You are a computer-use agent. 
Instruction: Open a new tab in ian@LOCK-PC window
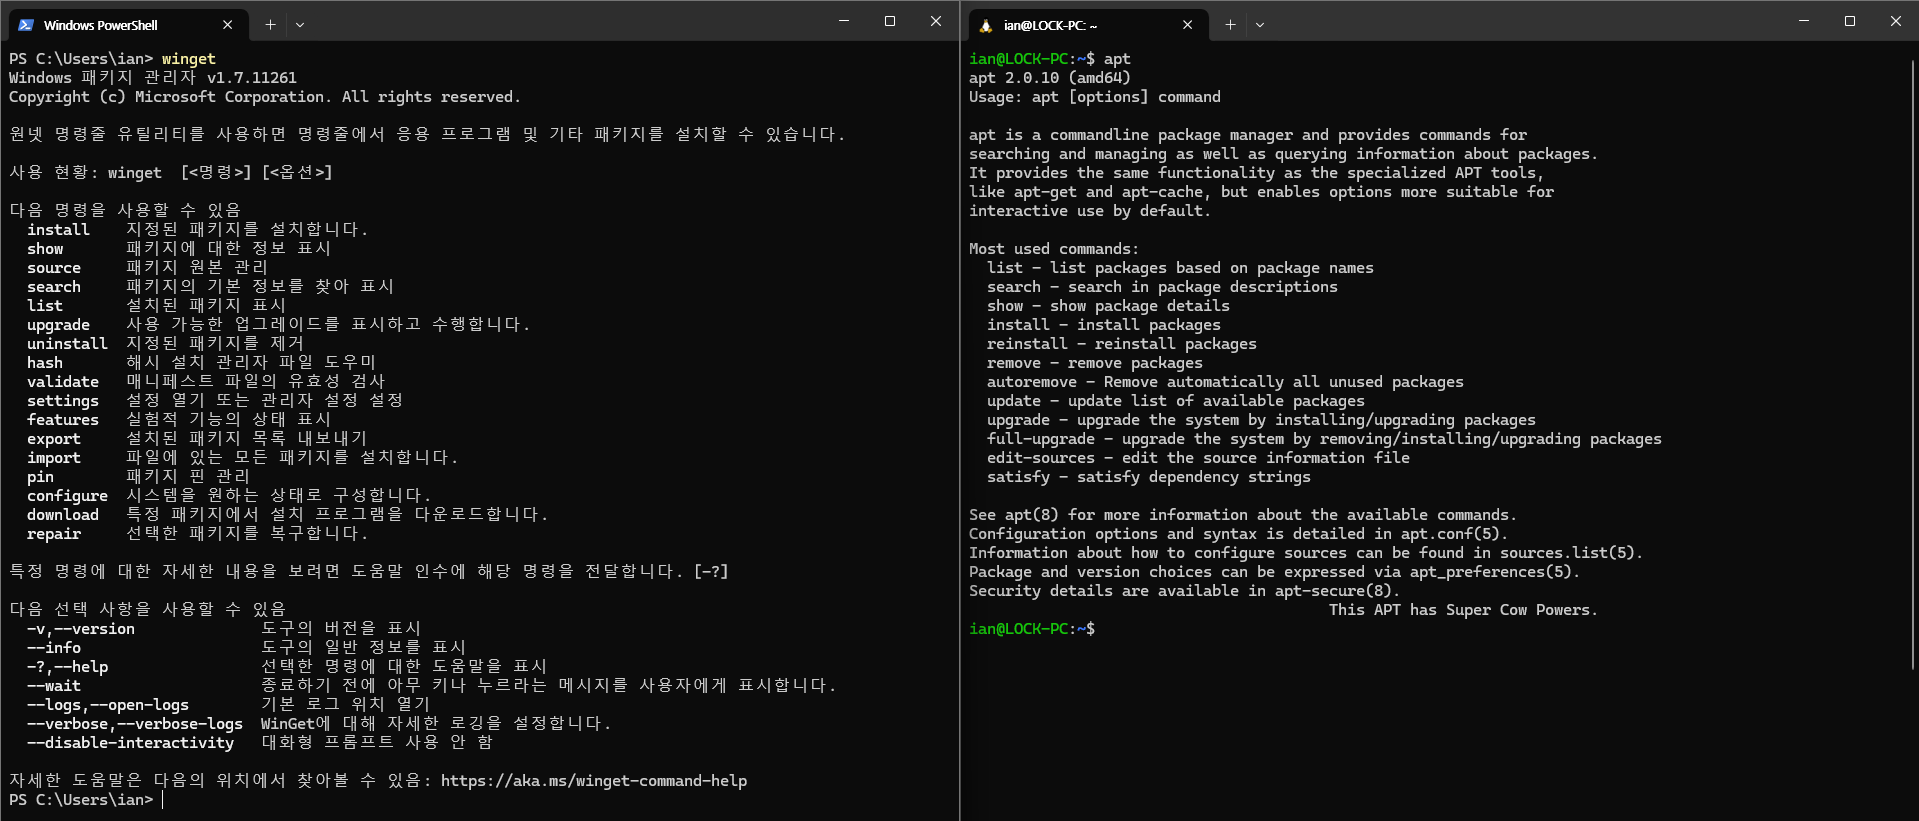(1230, 25)
